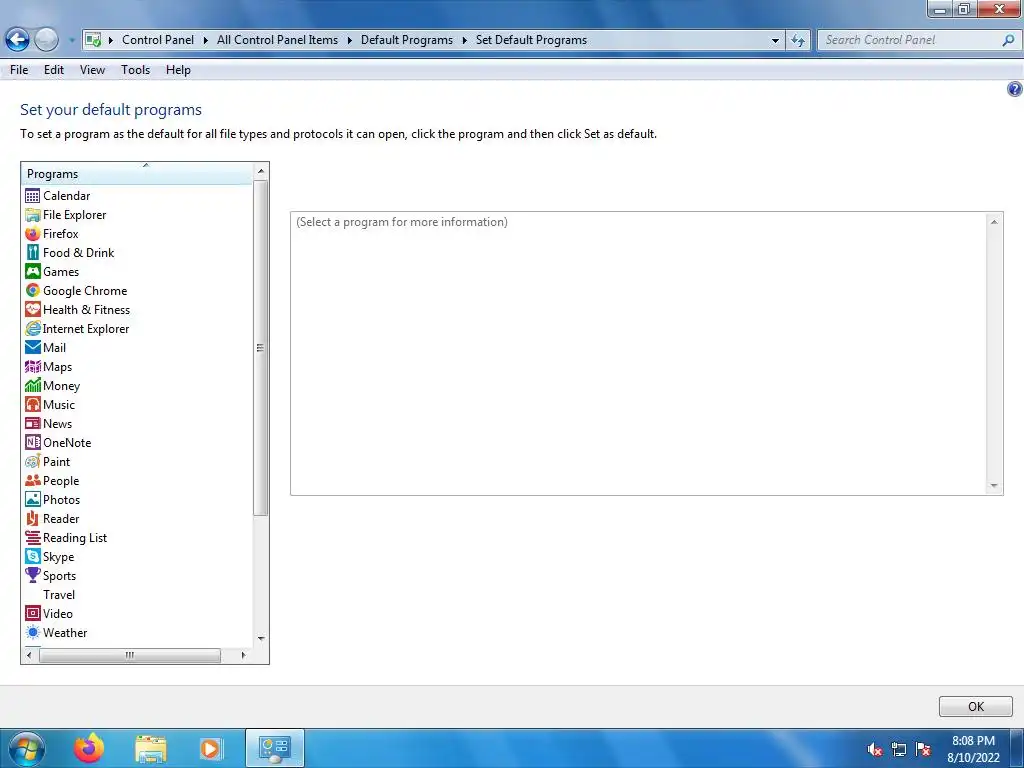Click the muted volume tray icon
This screenshot has width=1024, height=768.
tap(874, 749)
